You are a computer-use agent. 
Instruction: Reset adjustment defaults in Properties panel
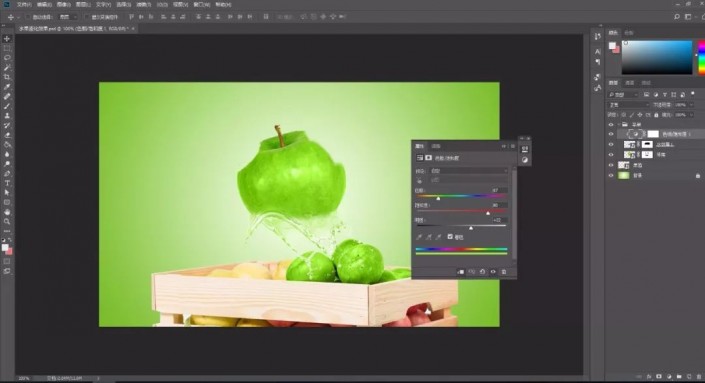482,272
